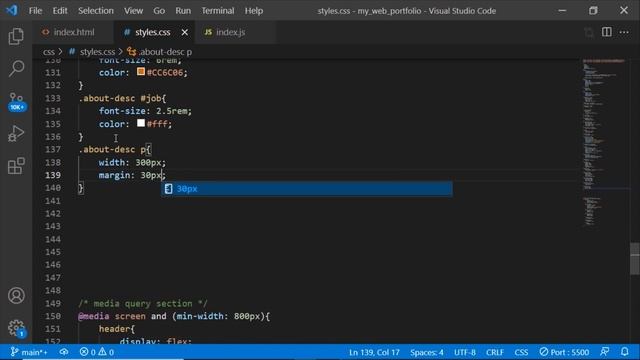640x360 pixels.
Task: Open the Help menu
Action: coord(254,11)
